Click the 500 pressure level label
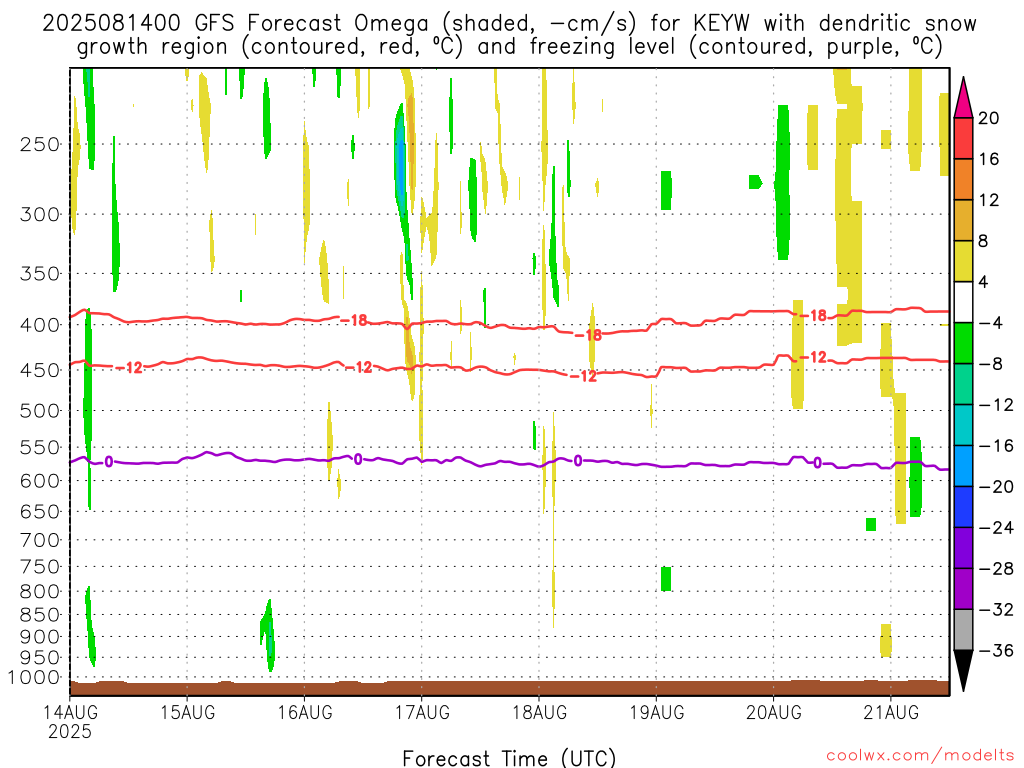 (40, 411)
